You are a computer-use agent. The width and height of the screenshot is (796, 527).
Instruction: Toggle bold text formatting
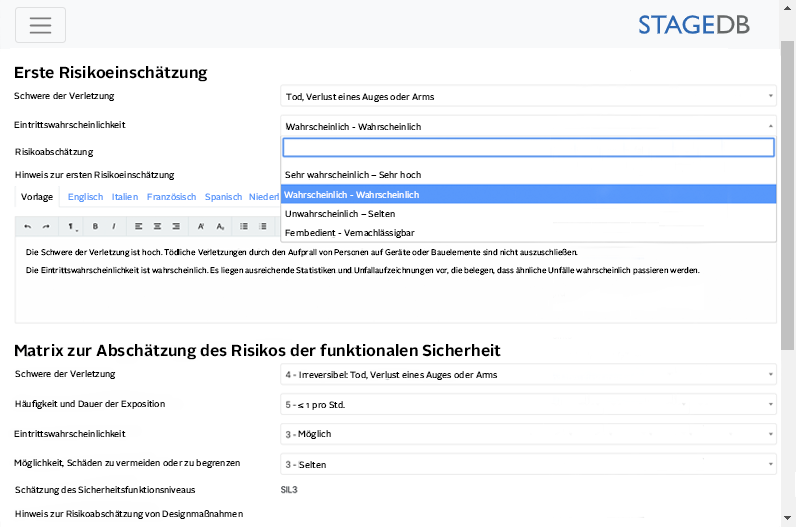[x=96, y=227]
